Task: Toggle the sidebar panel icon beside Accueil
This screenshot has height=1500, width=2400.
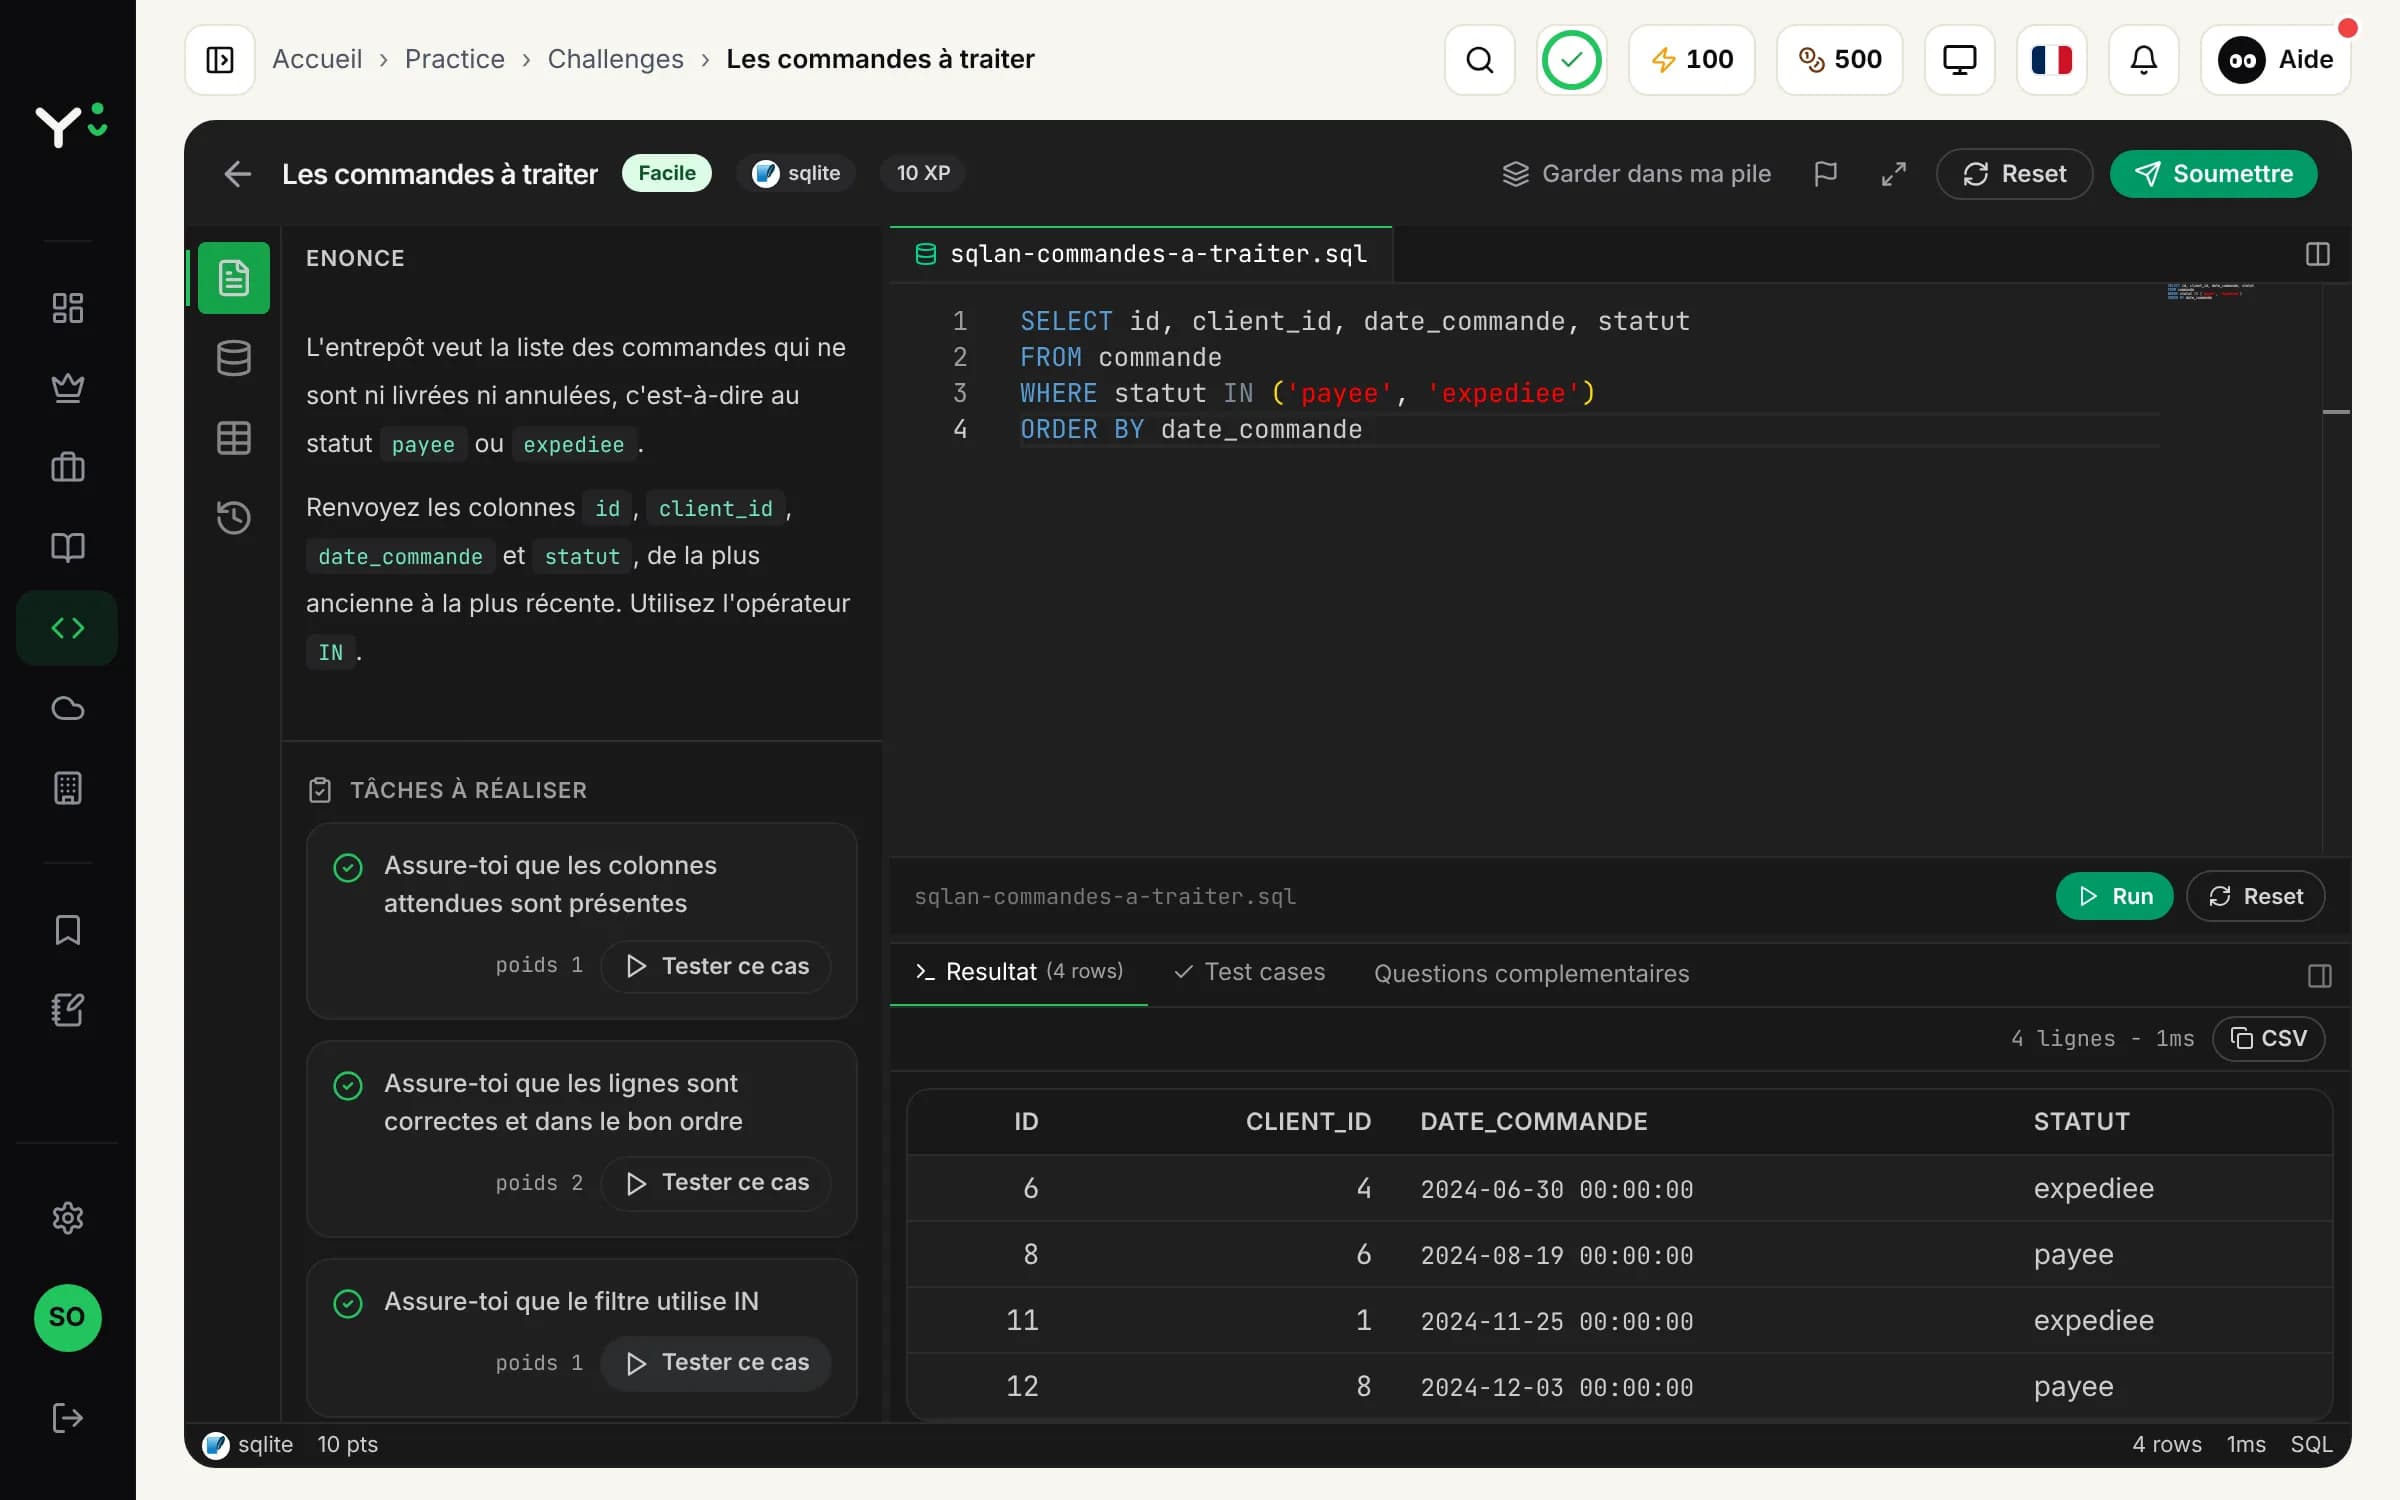Action: [219, 60]
